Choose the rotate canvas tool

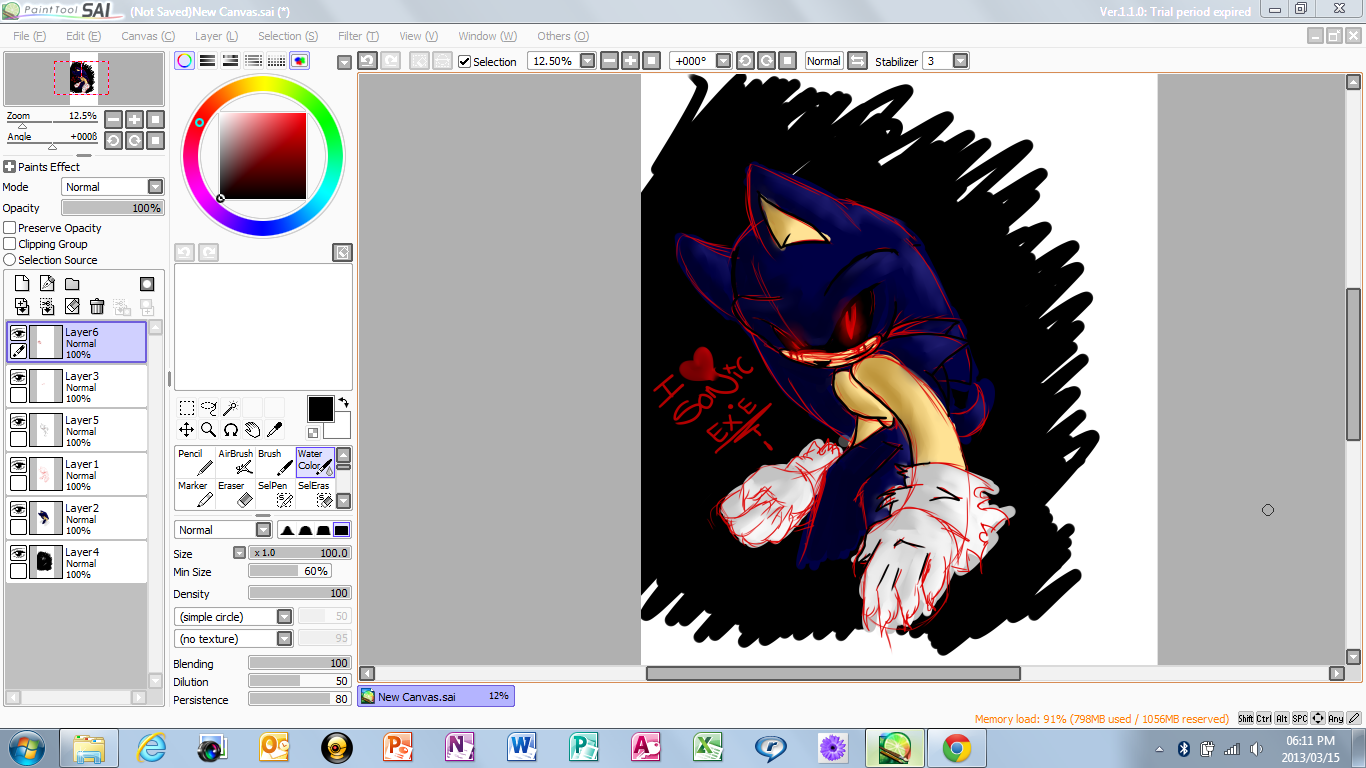[231, 430]
